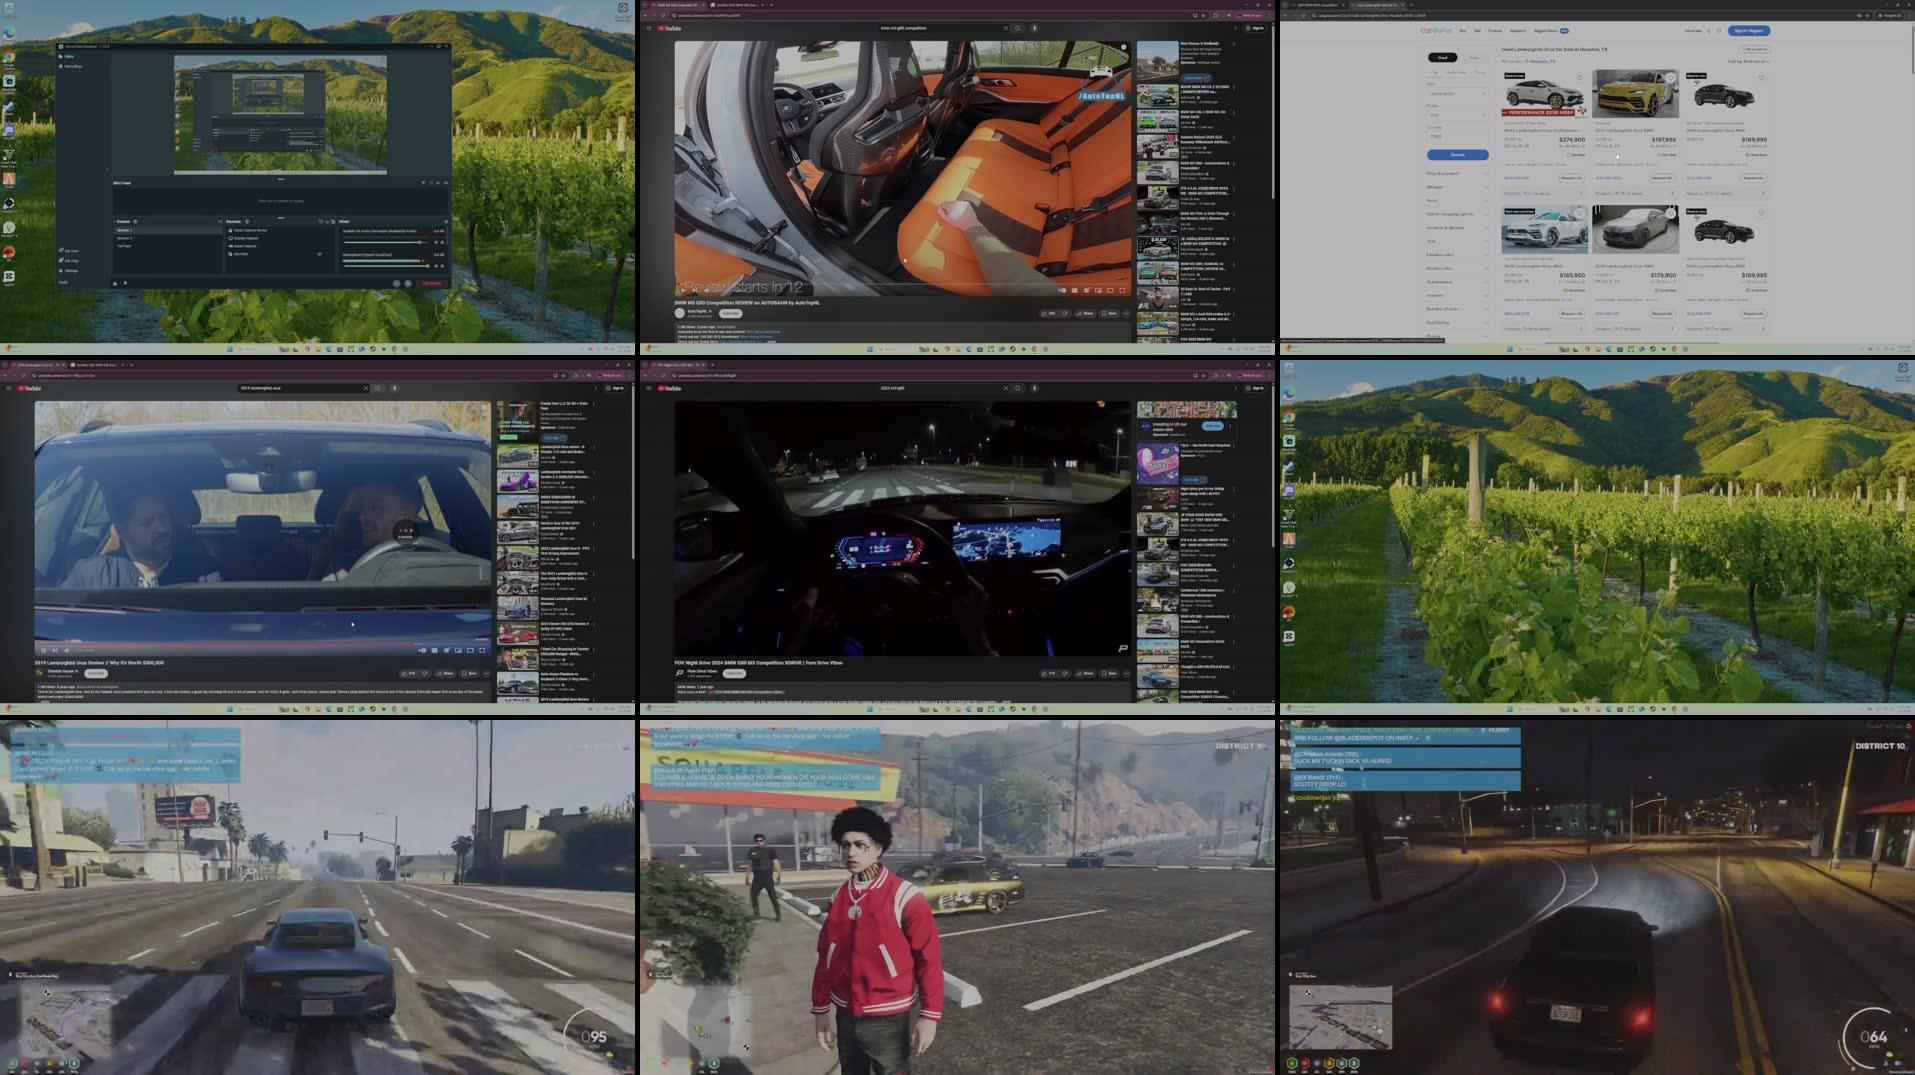The height and width of the screenshot is (1075, 1915).
Task: Favorite the $165,950 Urus listing with heart
Action: (1580, 213)
